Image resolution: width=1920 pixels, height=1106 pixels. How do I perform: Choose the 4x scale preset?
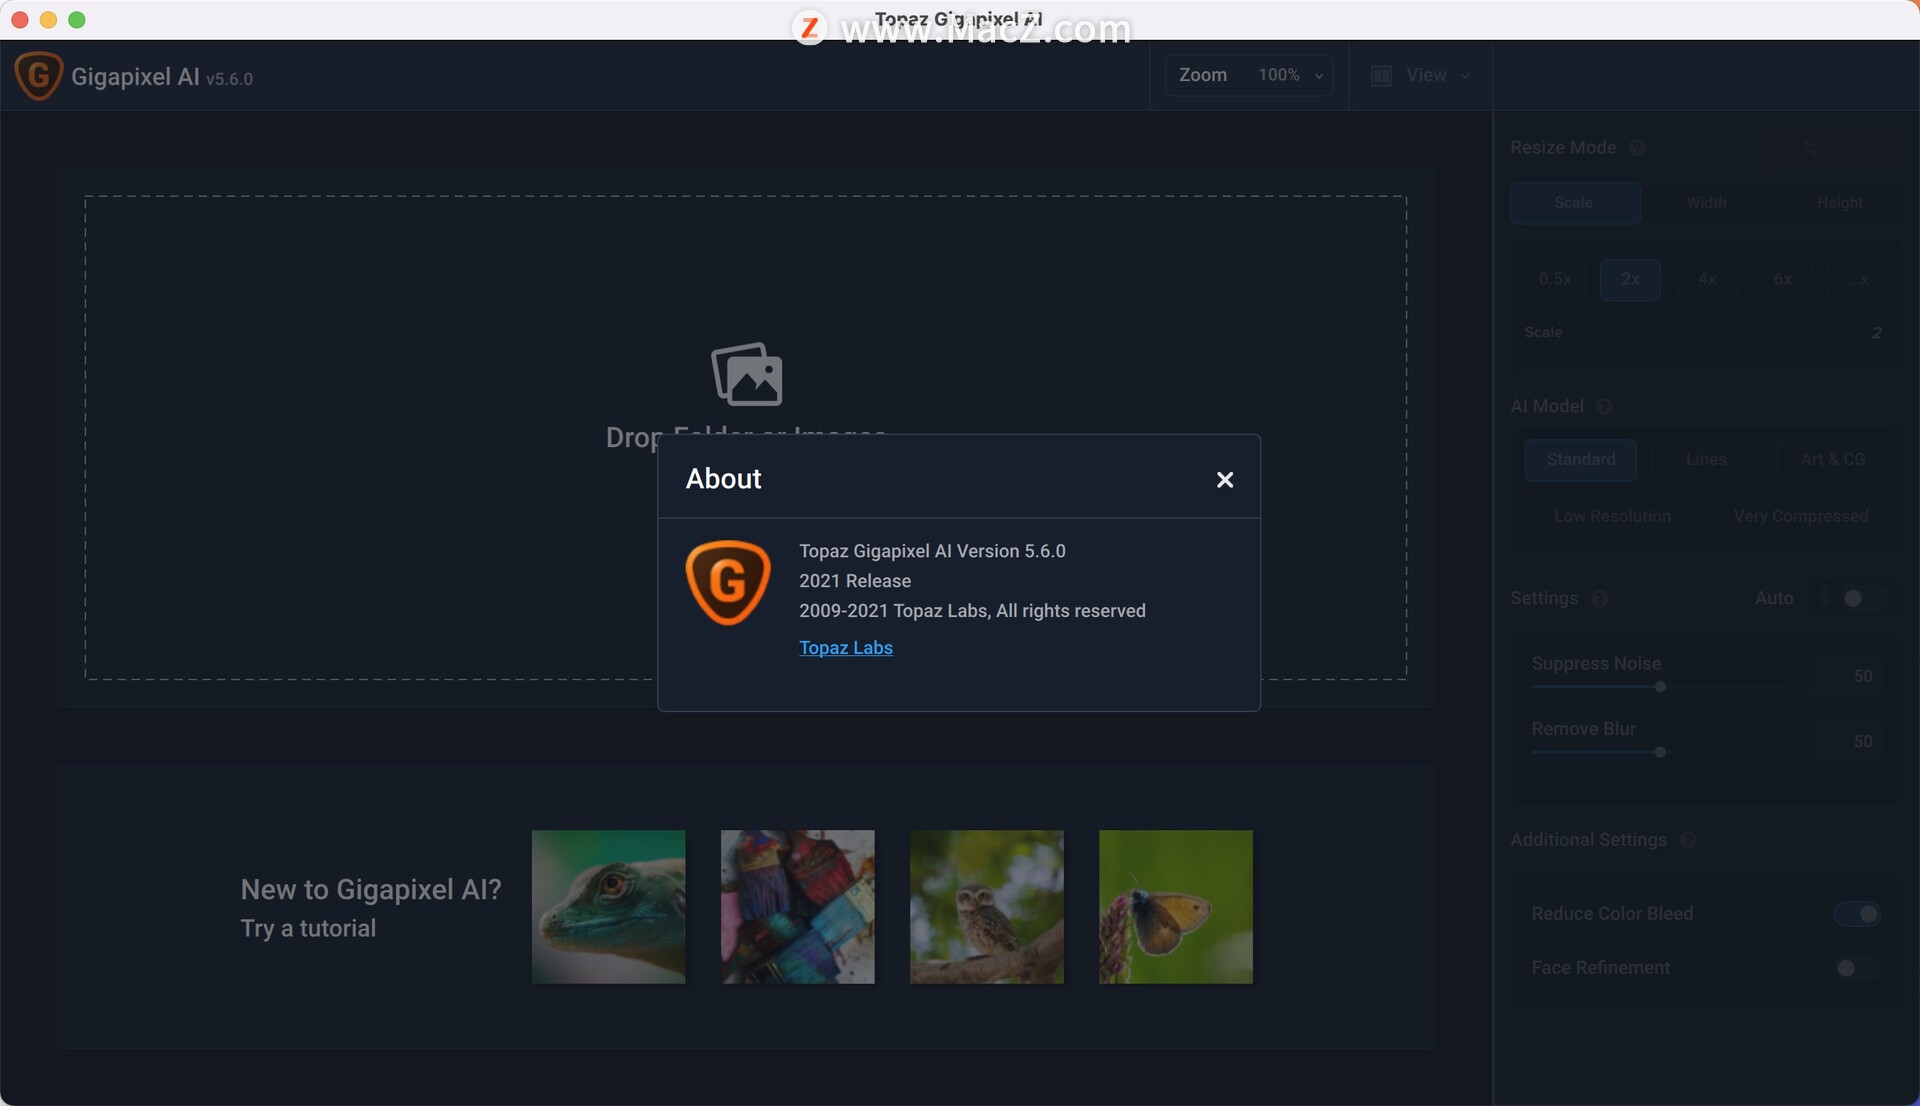(x=1707, y=280)
